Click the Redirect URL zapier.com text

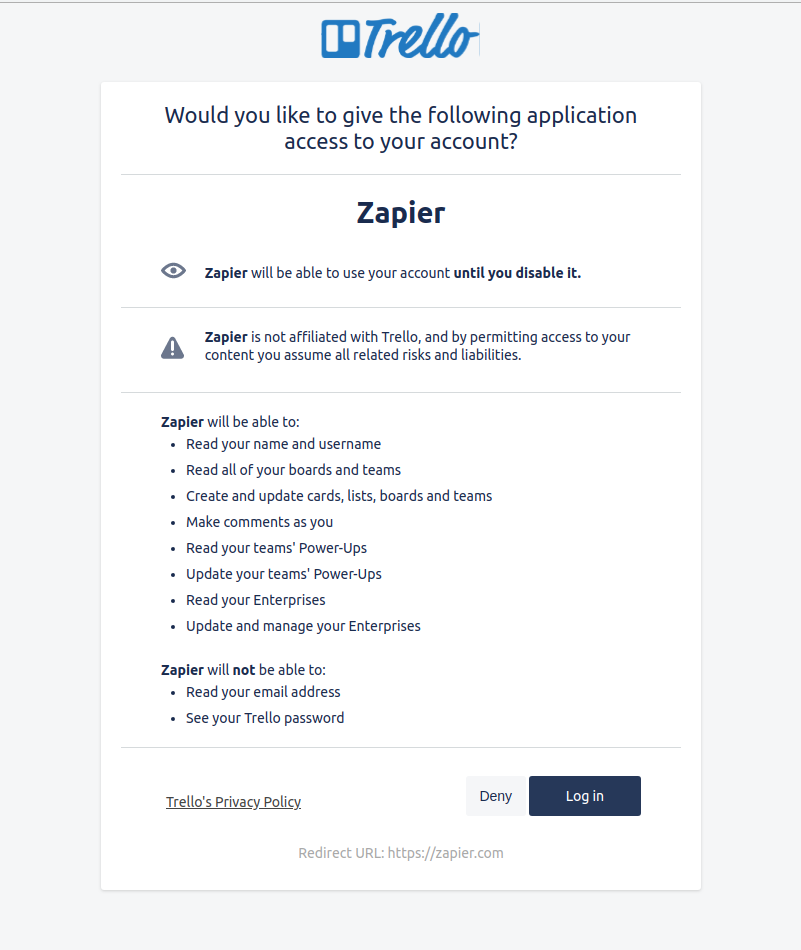pyautogui.click(x=400, y=853)
